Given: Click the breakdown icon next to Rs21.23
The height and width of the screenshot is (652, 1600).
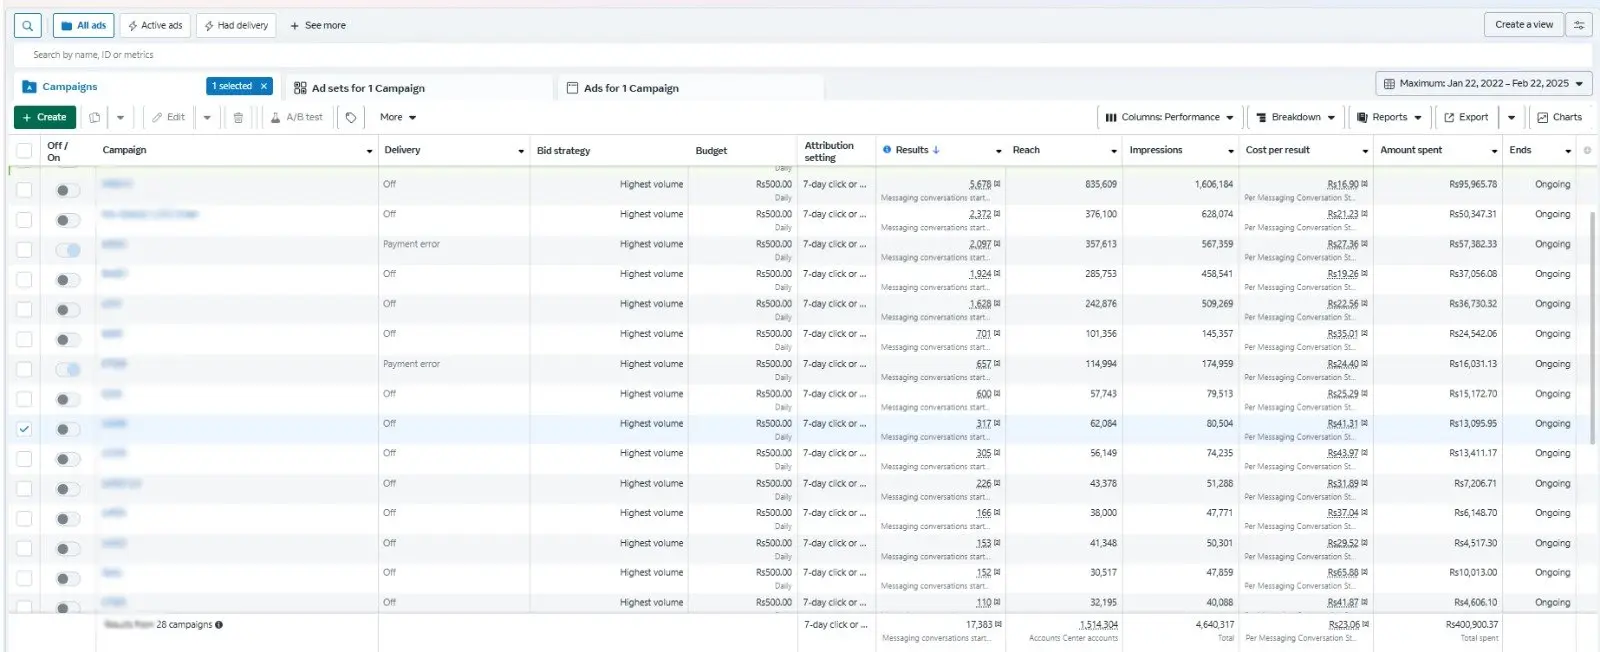Looking at the screenshot, I should point(1365,214).
